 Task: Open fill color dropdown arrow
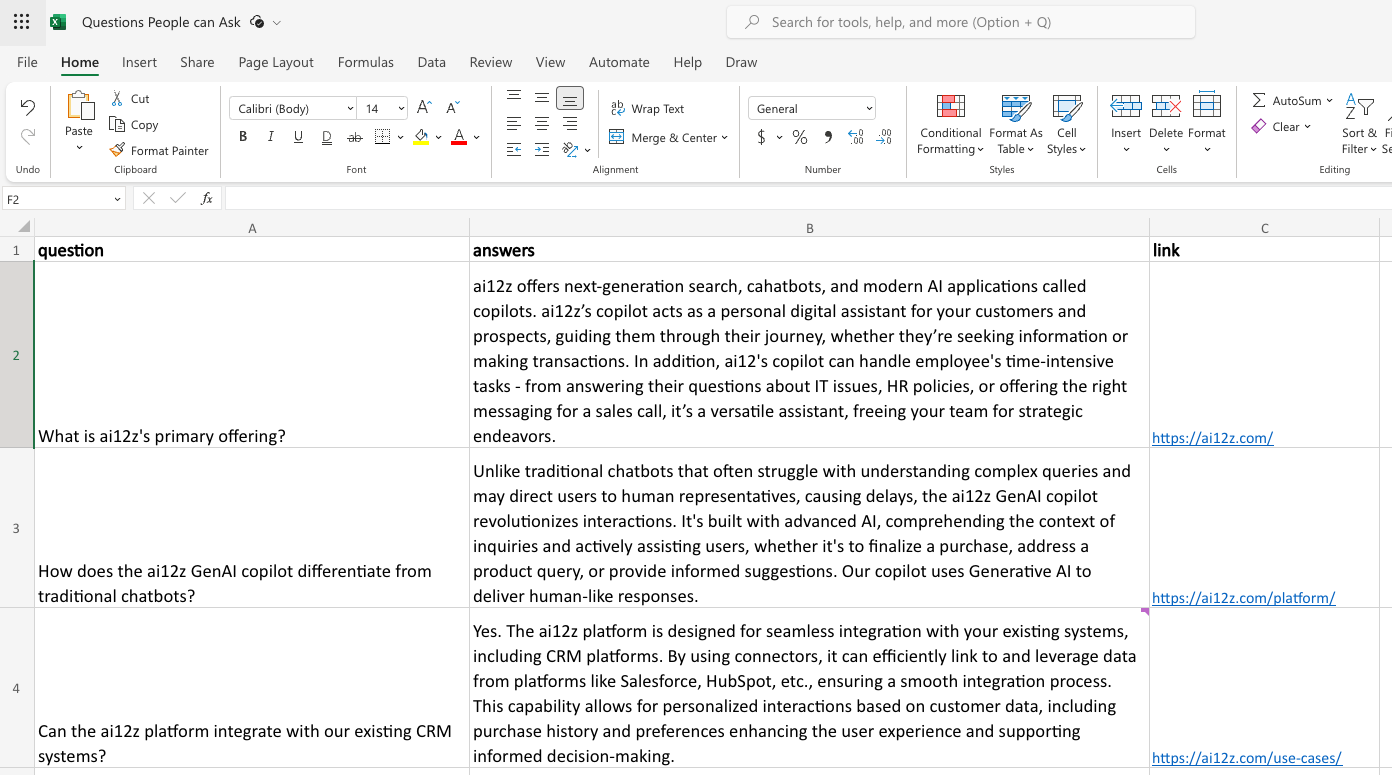438,137
